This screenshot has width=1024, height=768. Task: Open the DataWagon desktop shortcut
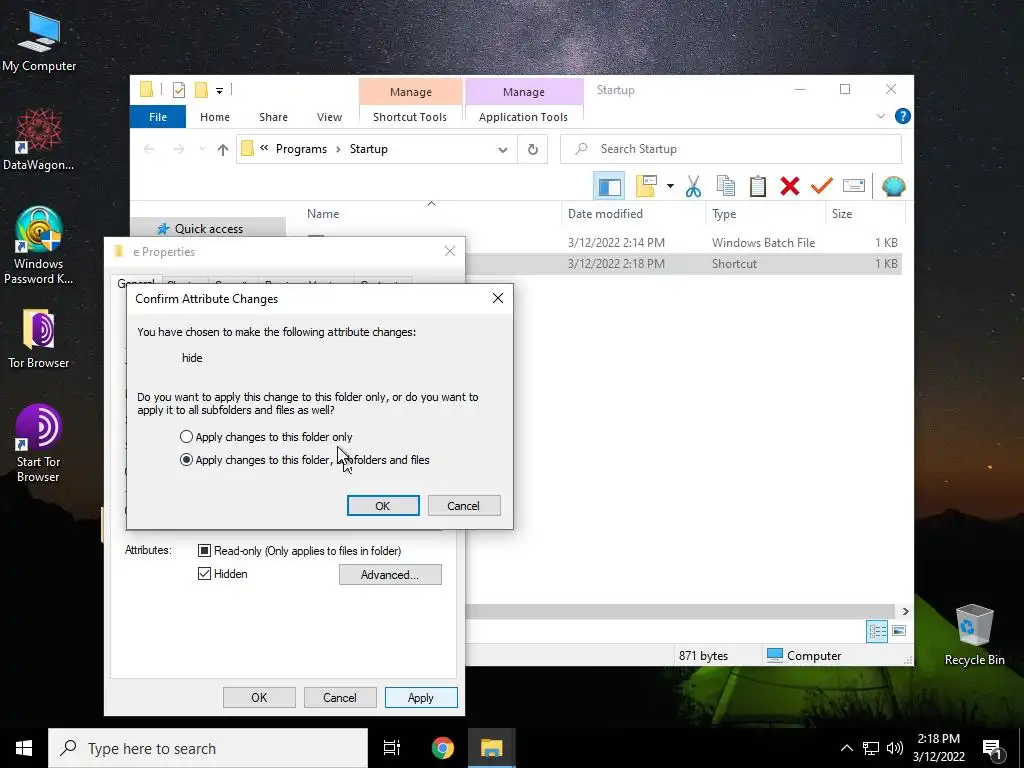click(39, 140)
